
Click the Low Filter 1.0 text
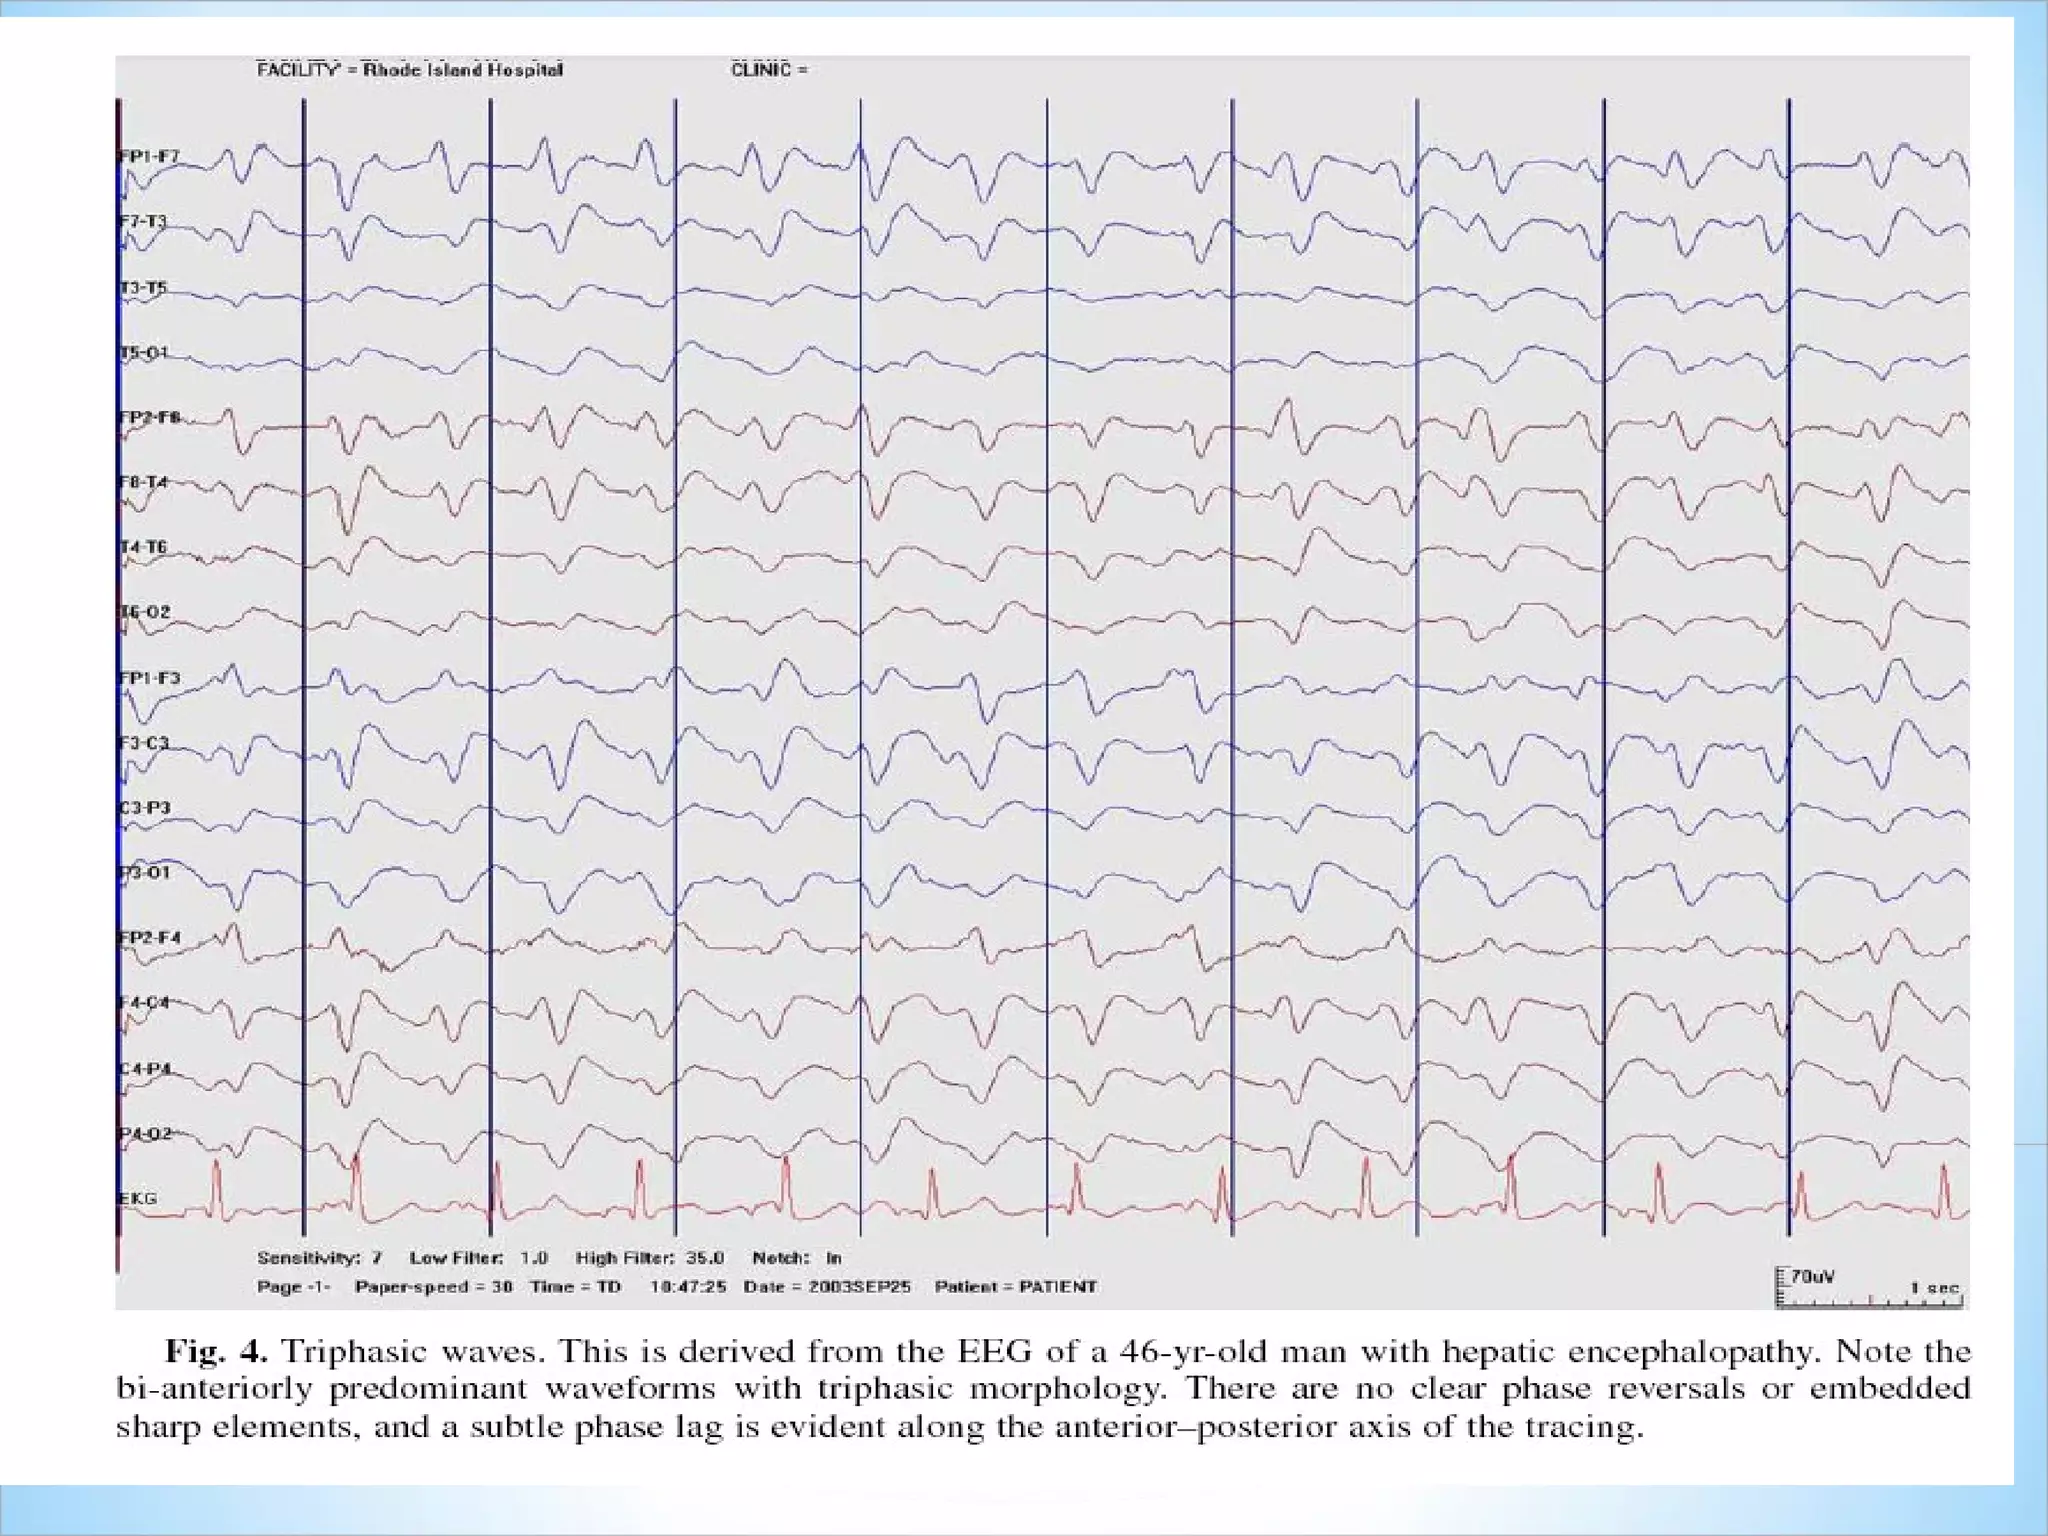[478, 1258]
